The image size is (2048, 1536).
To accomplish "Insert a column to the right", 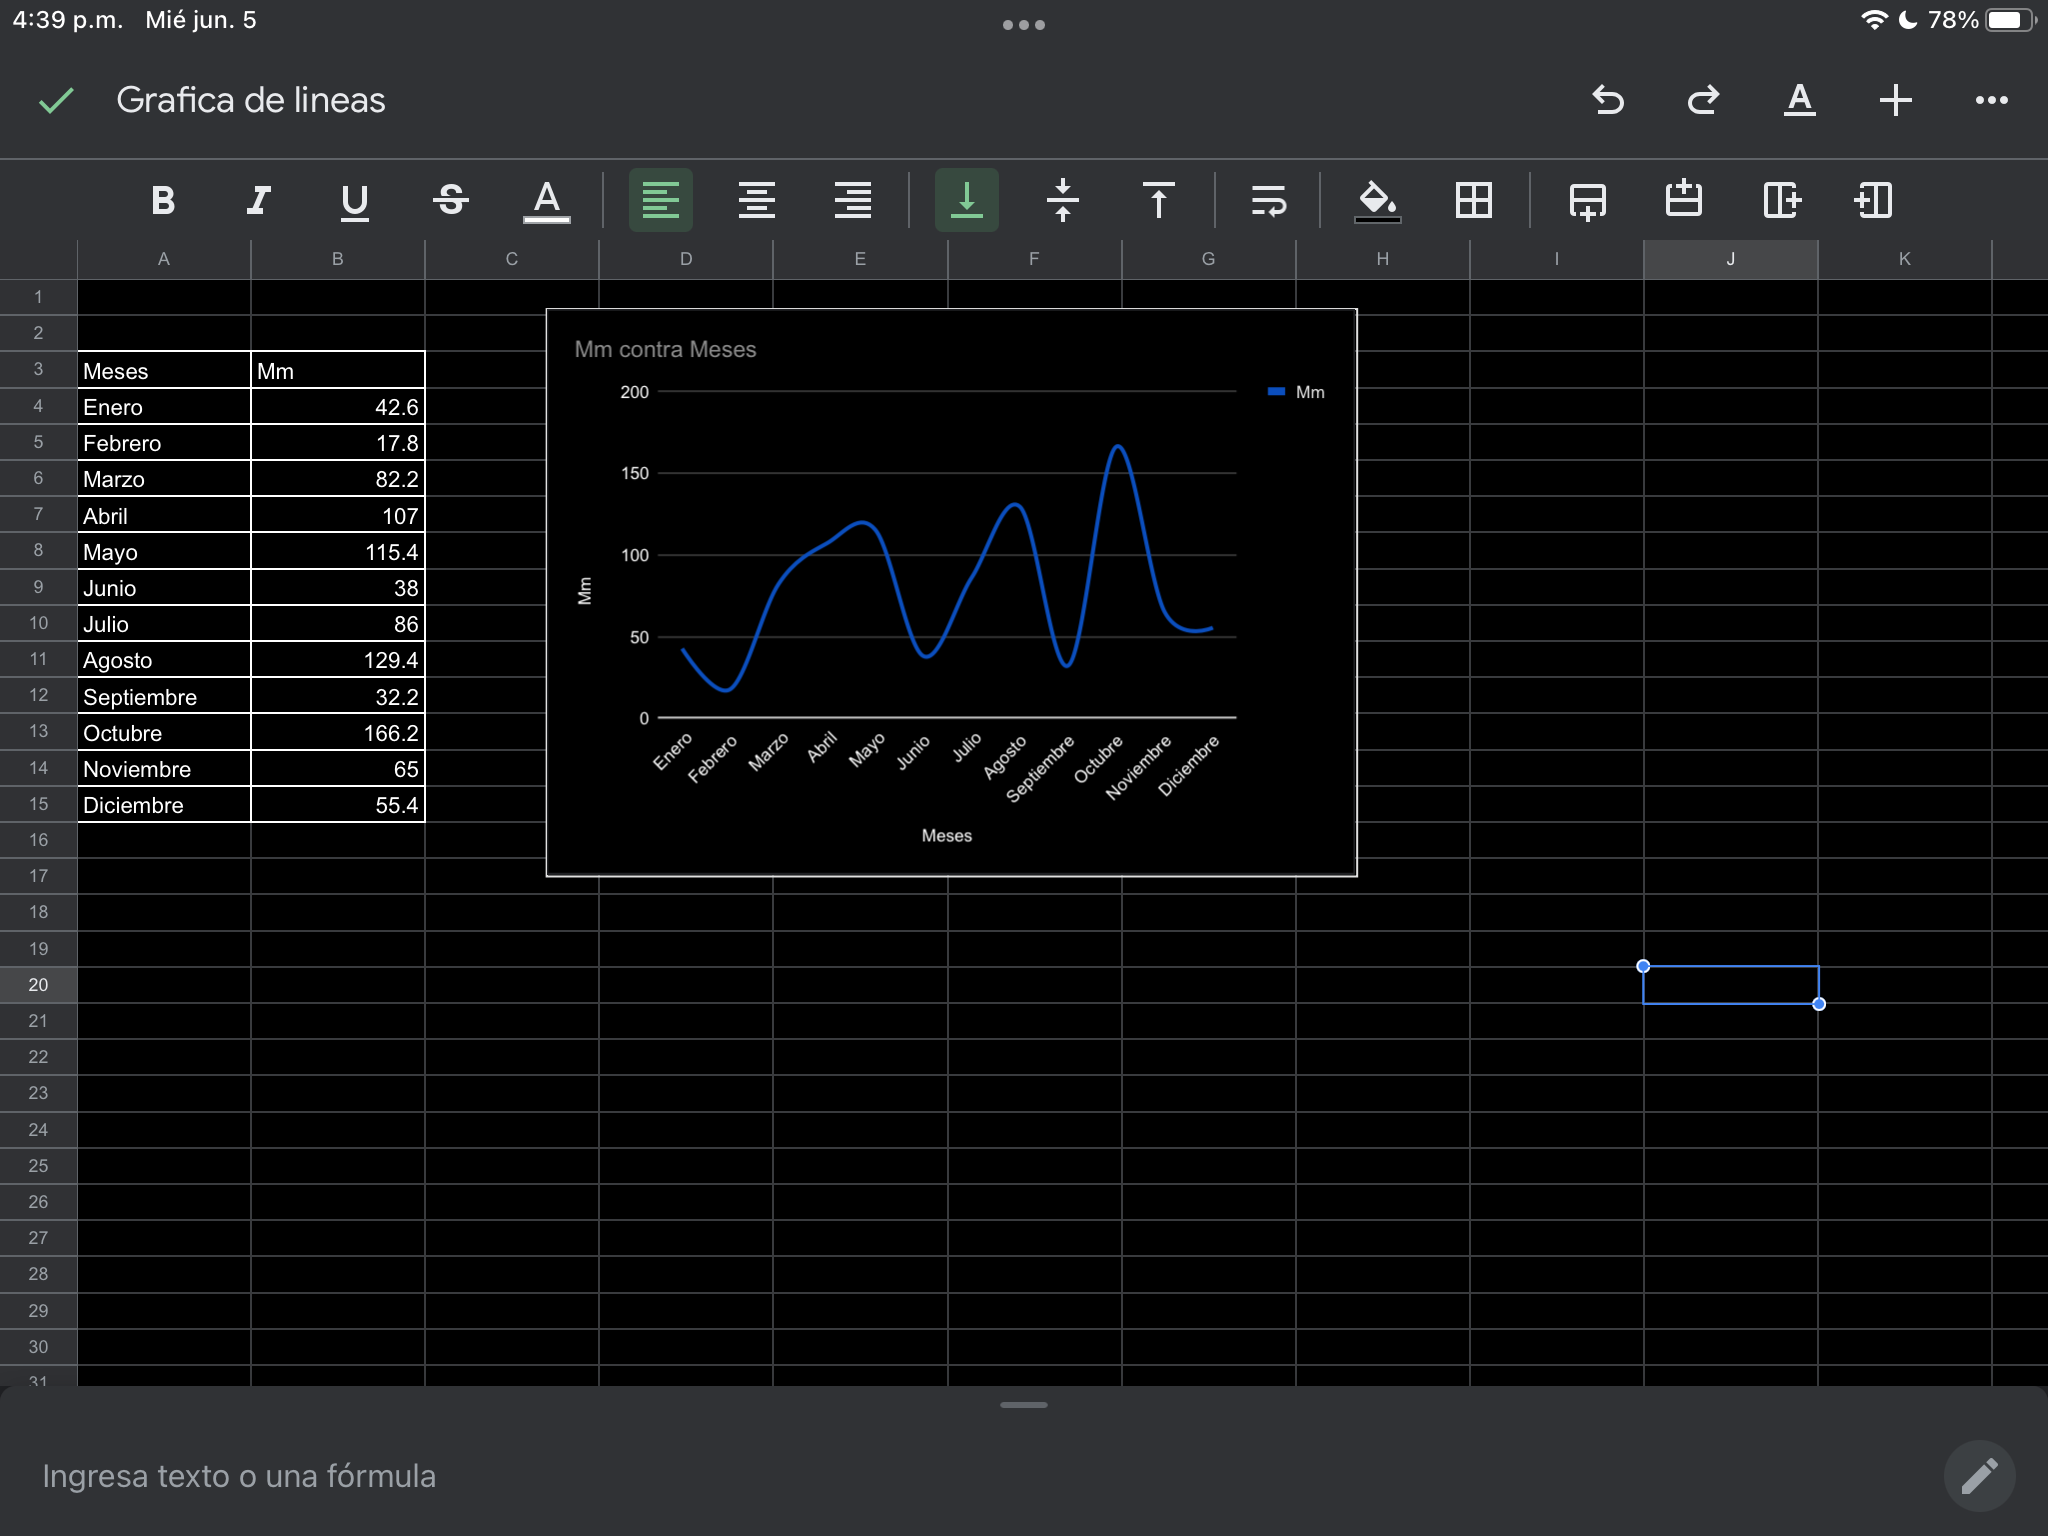I will click(1781, 200).
